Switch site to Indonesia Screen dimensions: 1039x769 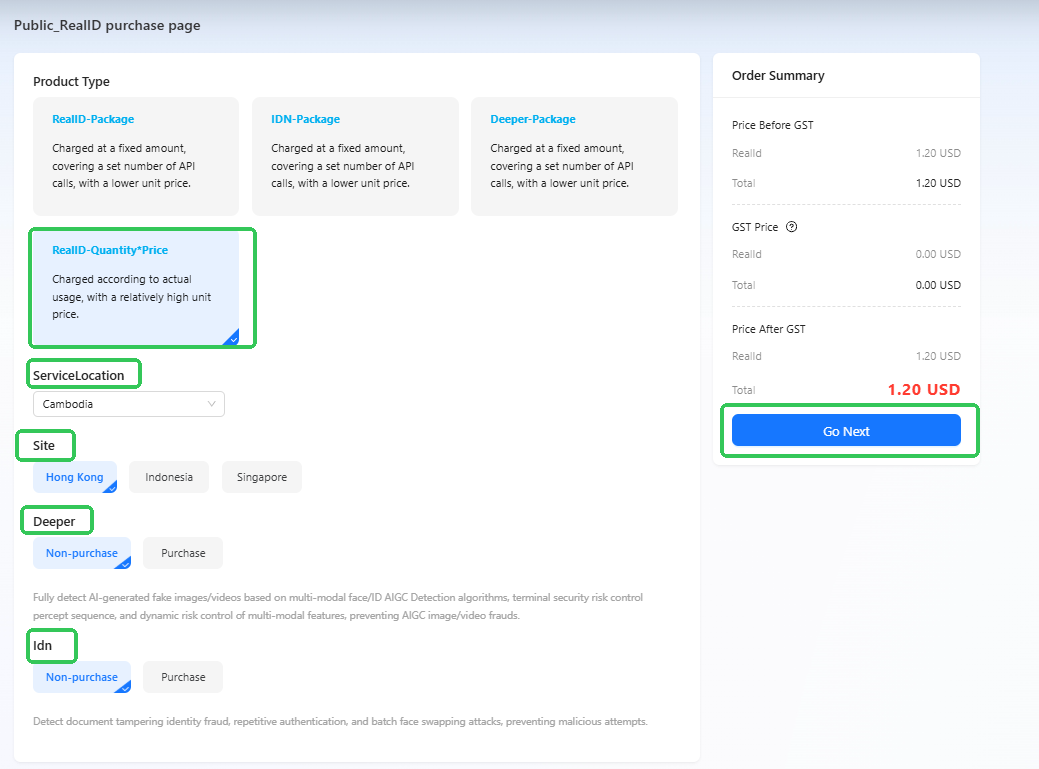click(169, 477)
